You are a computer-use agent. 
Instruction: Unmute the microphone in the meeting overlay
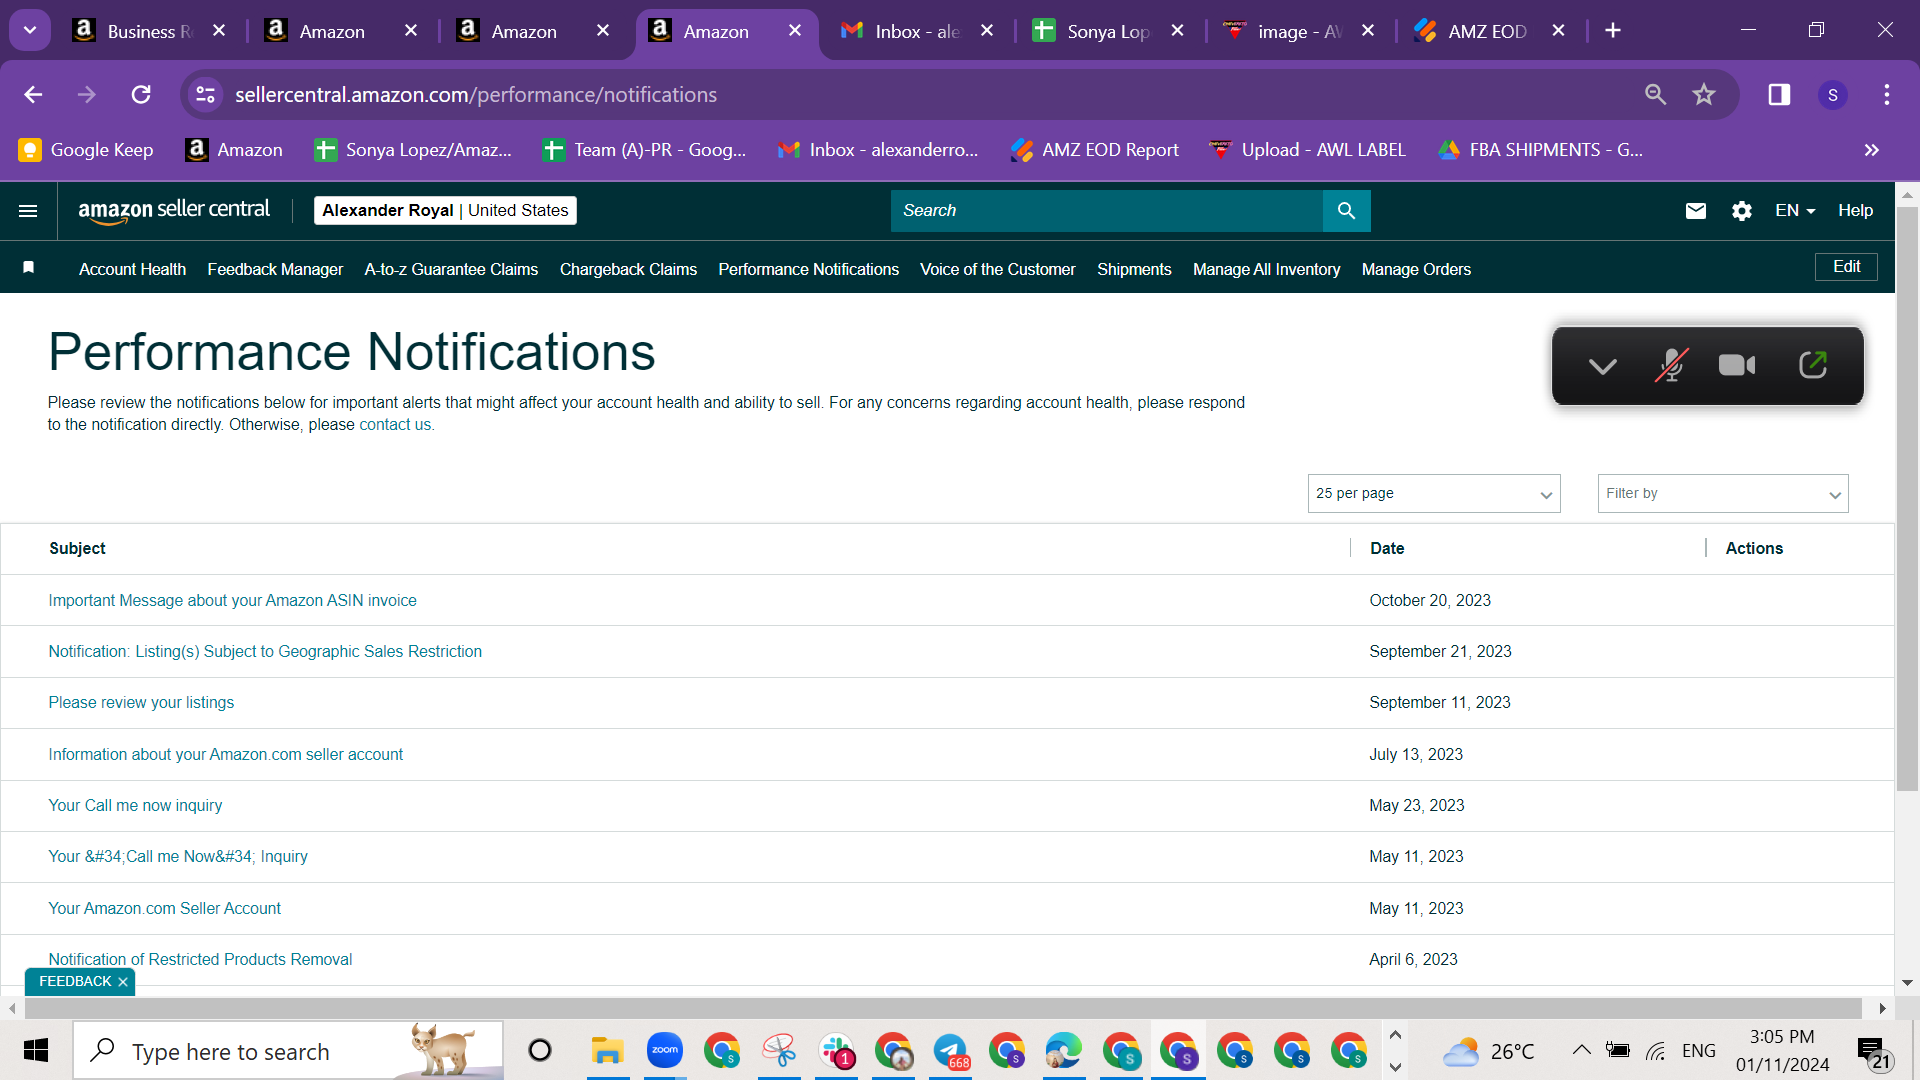coord(1671,366)
